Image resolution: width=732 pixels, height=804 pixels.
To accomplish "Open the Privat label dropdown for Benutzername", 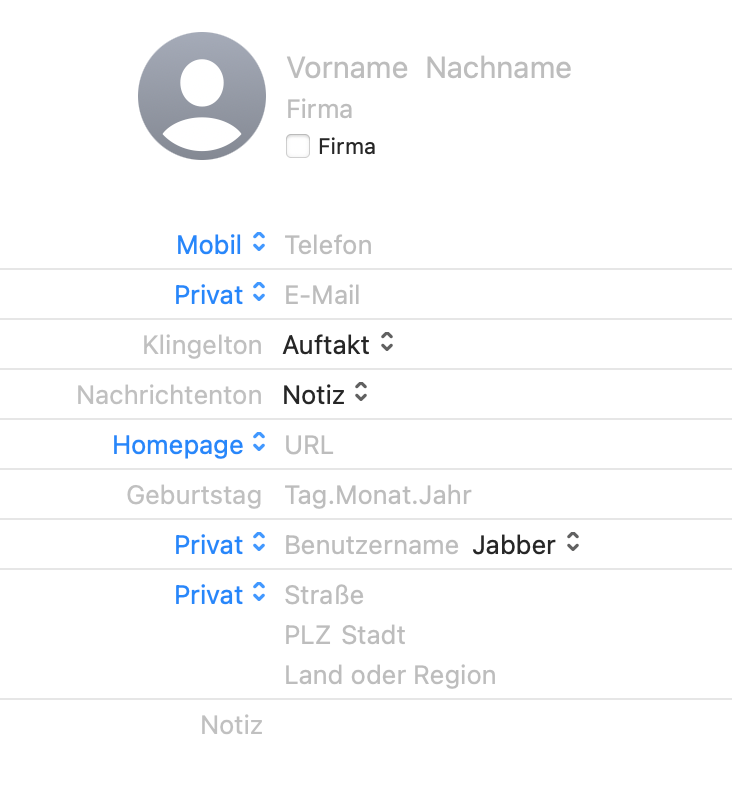I will point(221,545).
